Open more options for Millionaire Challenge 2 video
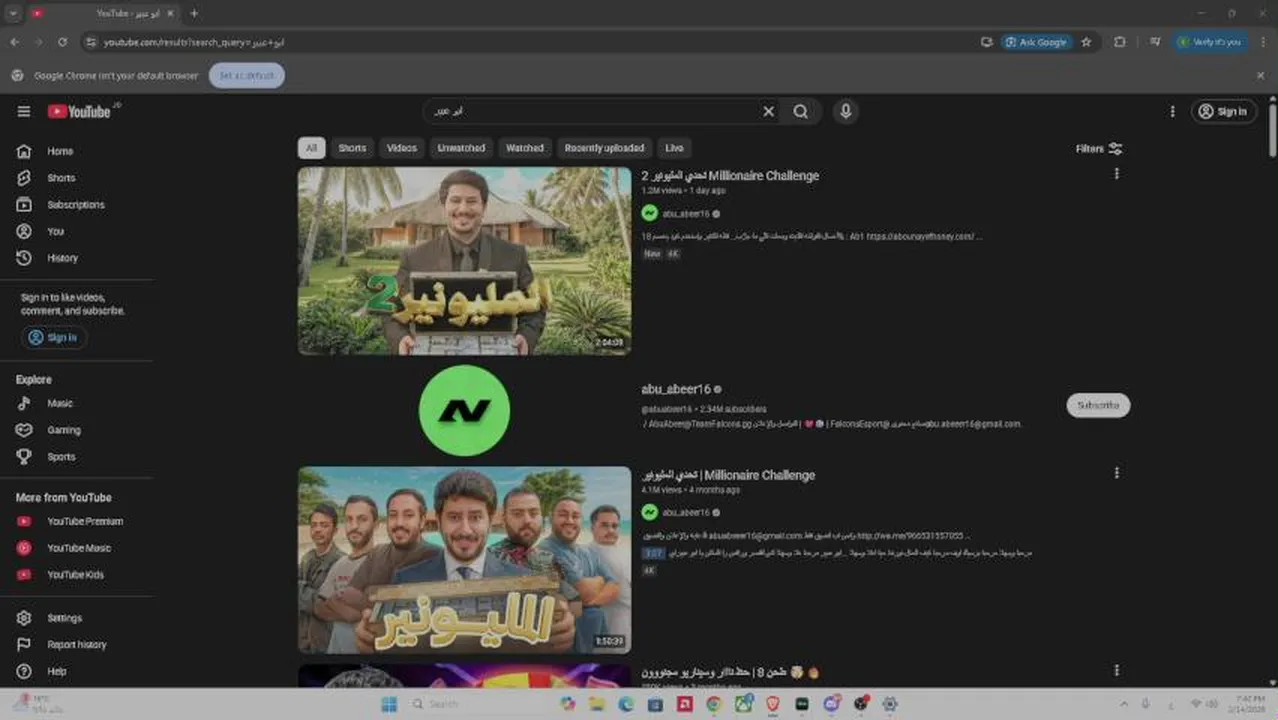 tap(1116, 174)
